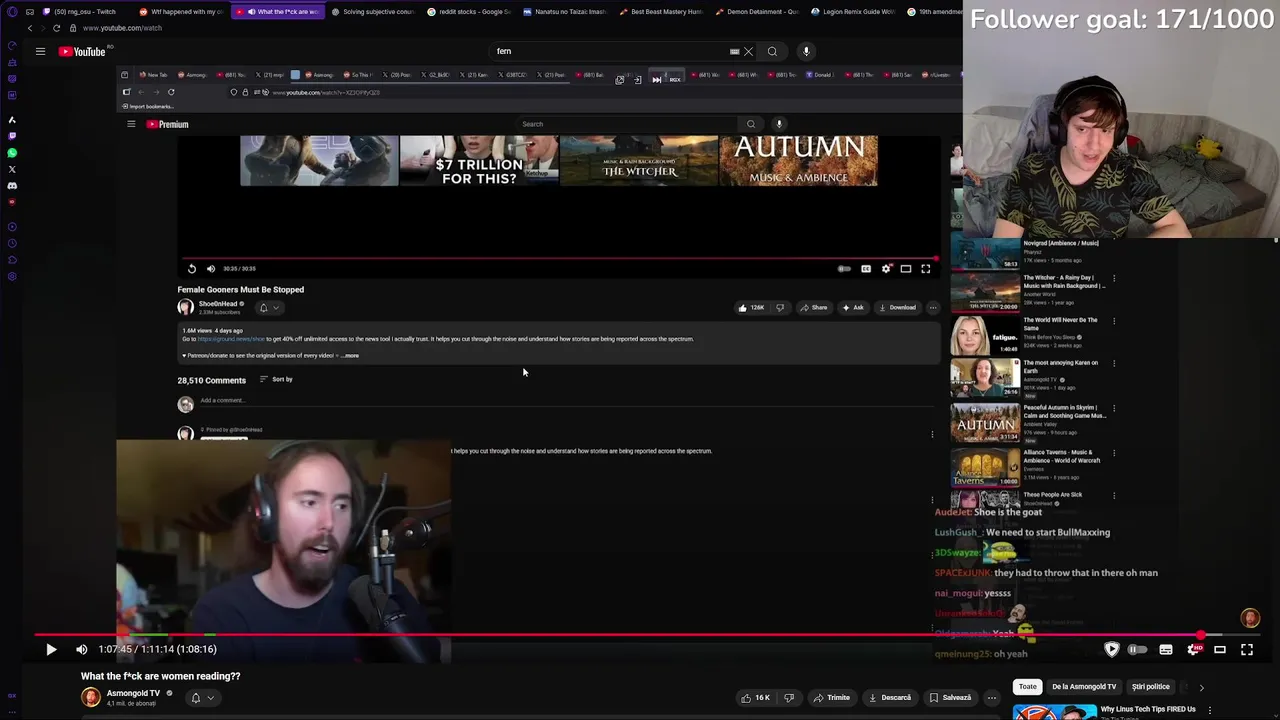Image resolution: width=1280 pixels, height=720 pixels.
Task: Like the Asmongold video (16 K)
Action: point(755,698)
